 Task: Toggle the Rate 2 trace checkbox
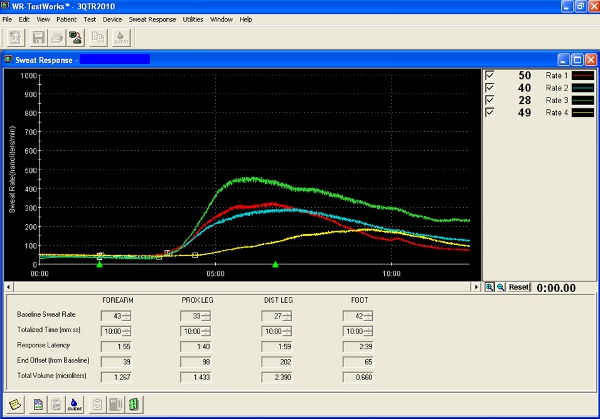tap(489, 88)
